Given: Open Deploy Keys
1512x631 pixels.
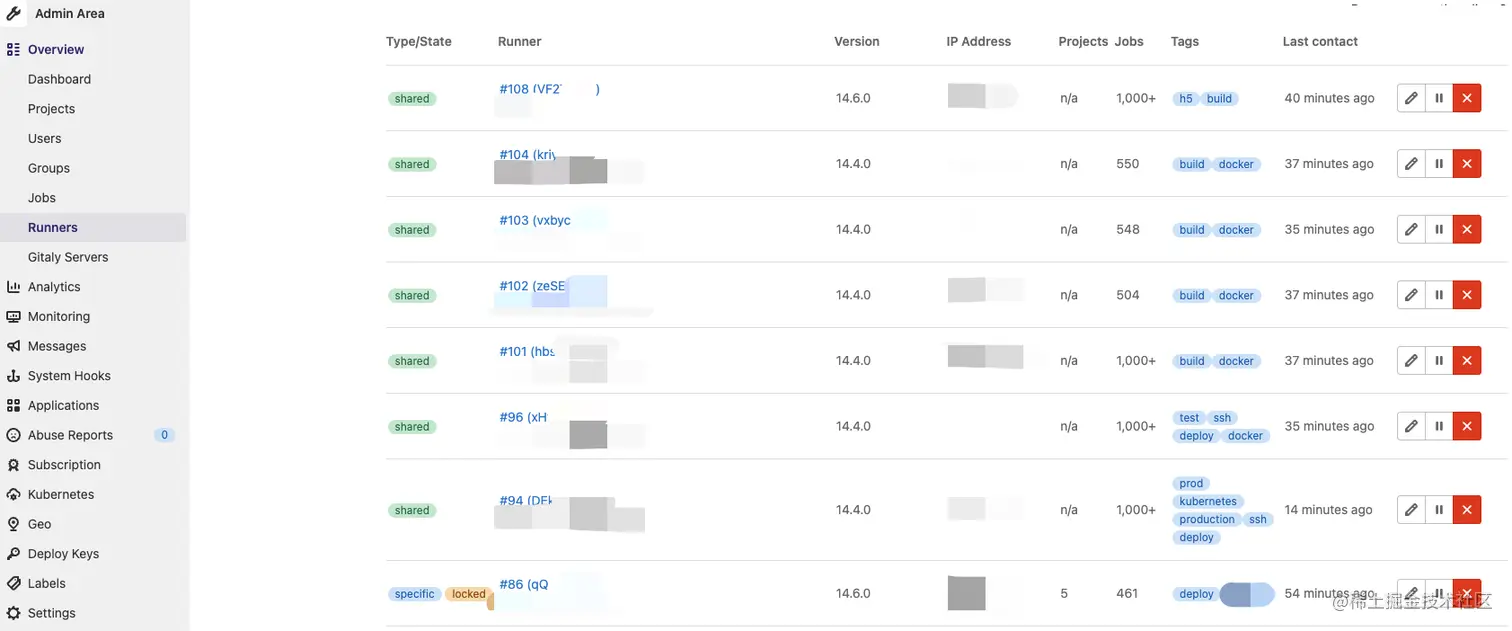Looking at the screenshot, I should (63, 554).
